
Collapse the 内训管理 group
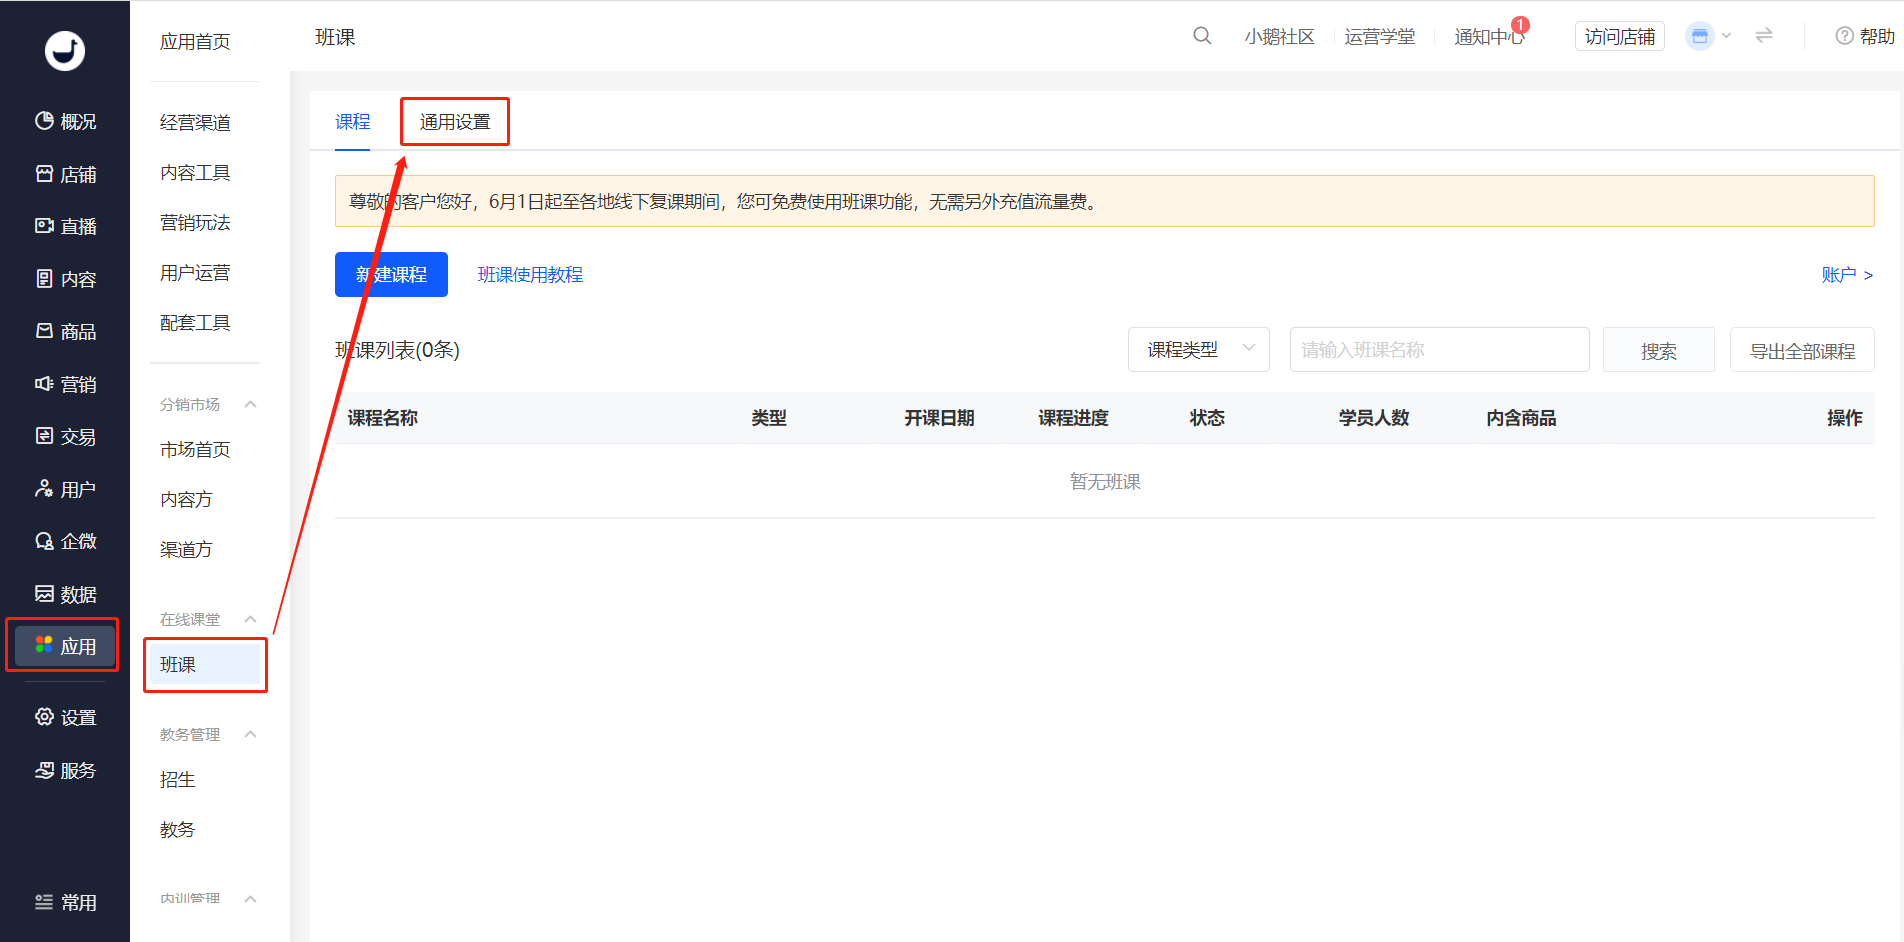click(250, 898)
